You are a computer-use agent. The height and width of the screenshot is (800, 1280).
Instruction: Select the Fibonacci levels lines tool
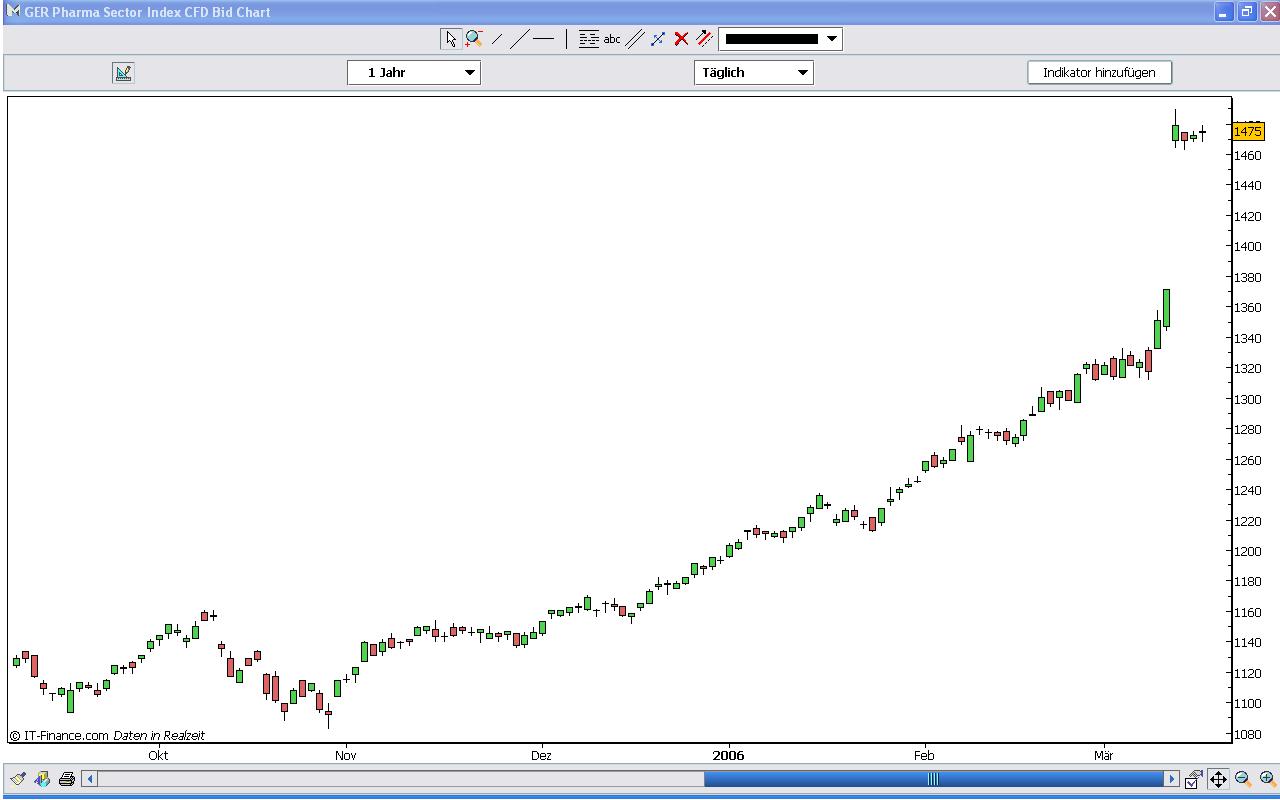(x=588, y=39)
